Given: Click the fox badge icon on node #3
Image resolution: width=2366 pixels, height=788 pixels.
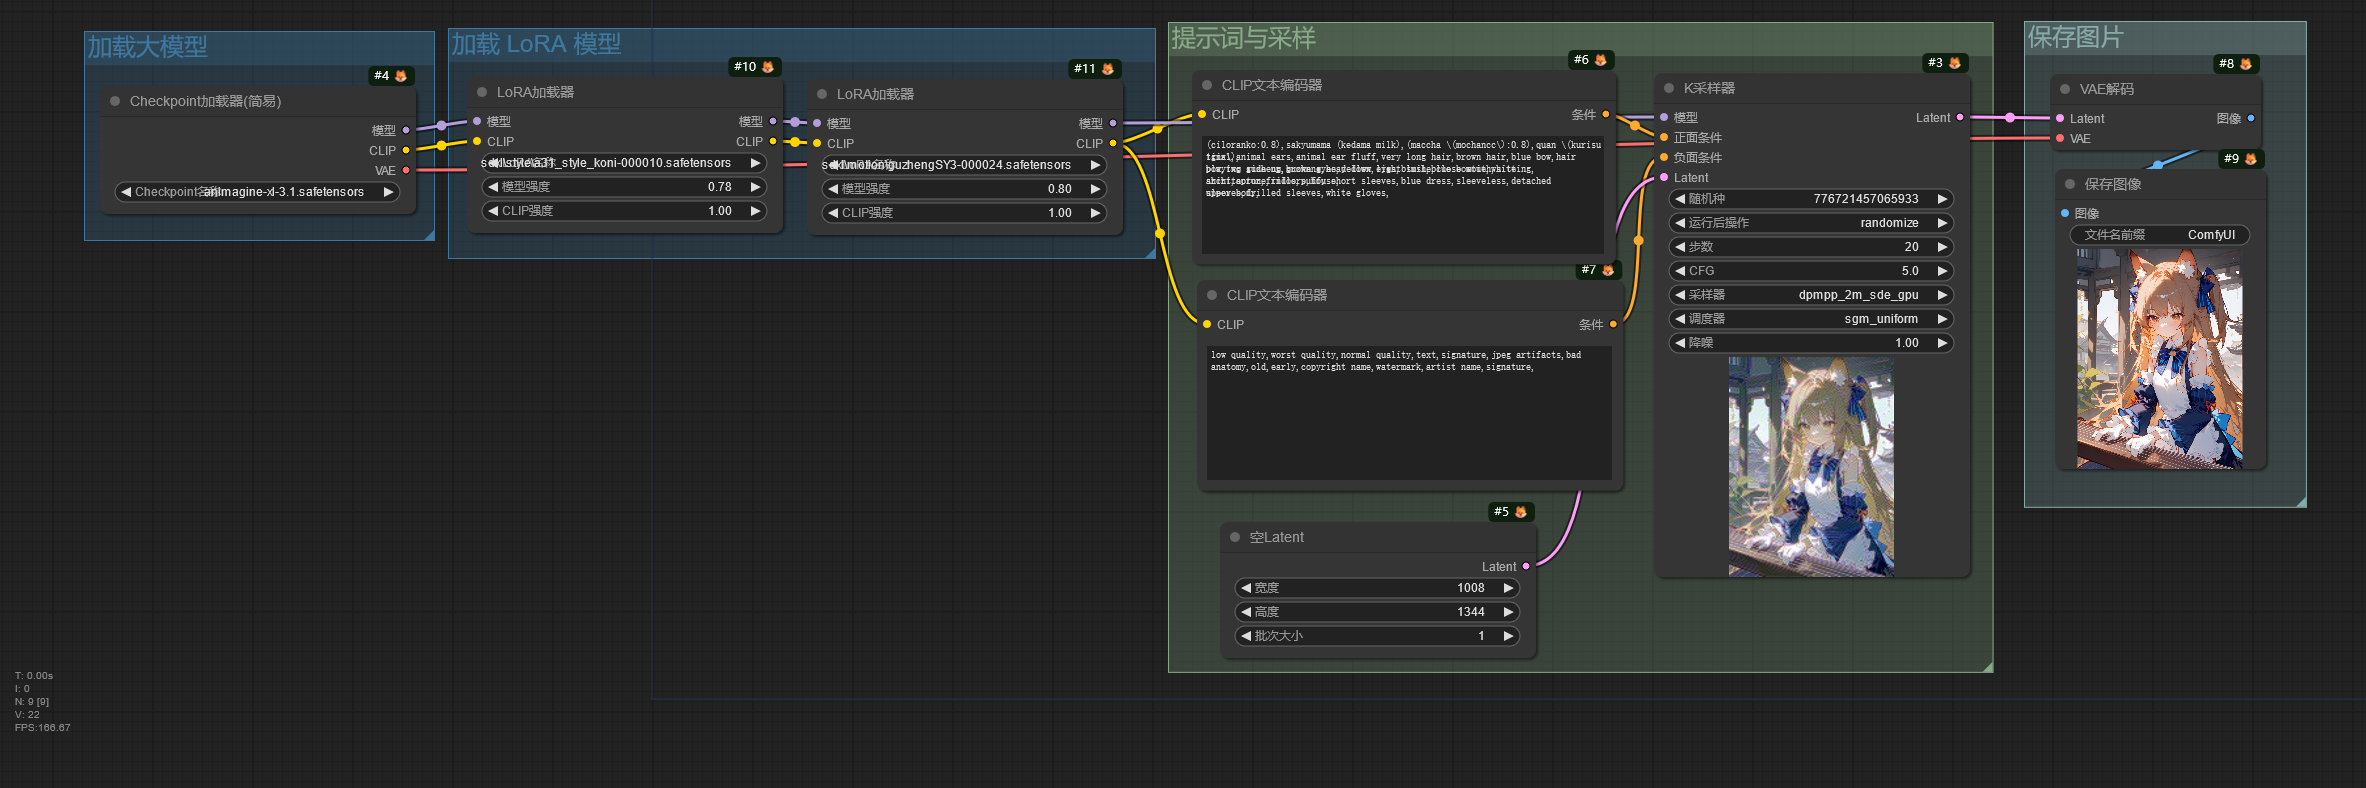Looking at the screenshot, I should pos(1955,63).
